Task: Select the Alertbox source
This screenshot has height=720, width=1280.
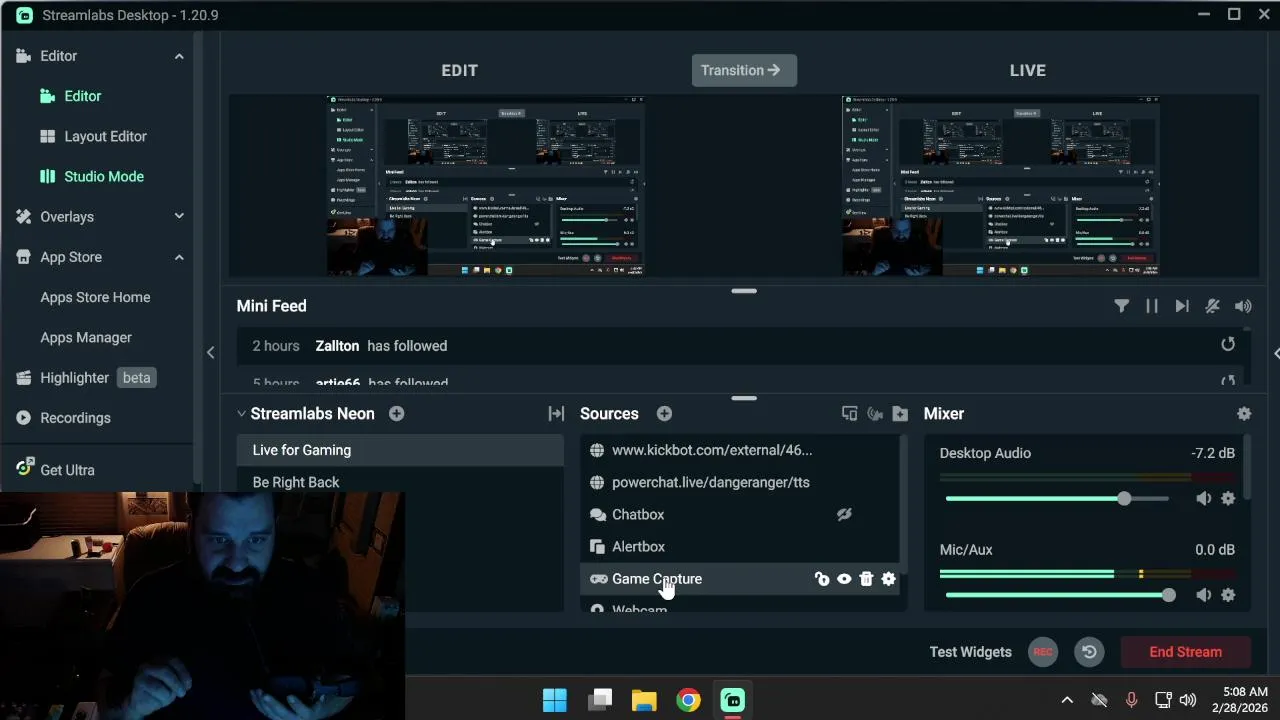Action: [x=740, y=546]
